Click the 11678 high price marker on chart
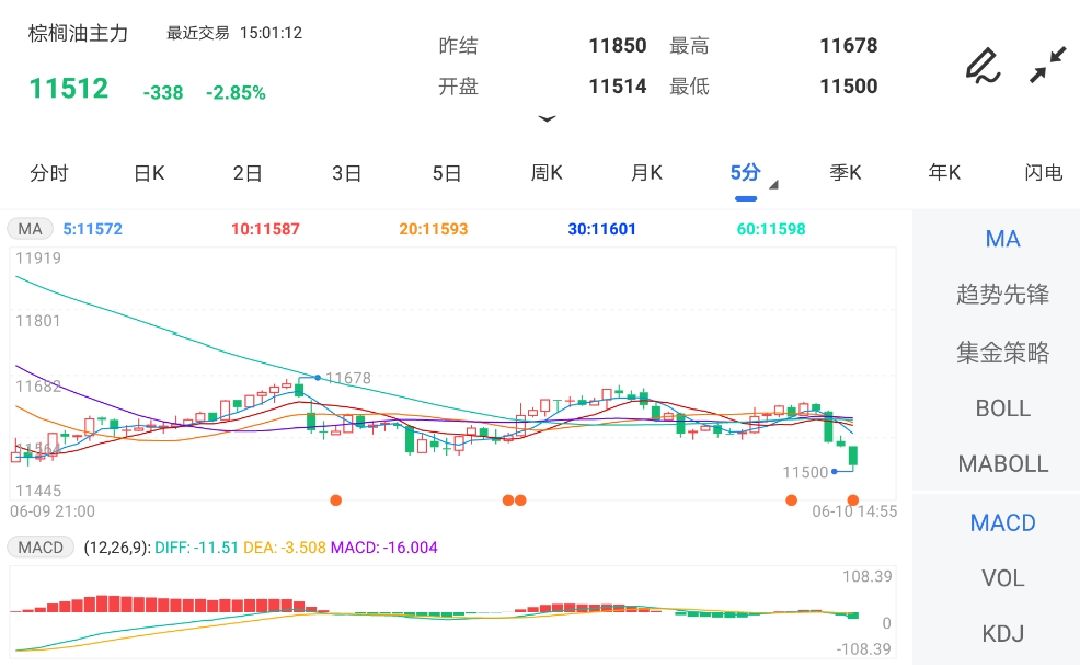 (348, 378)
